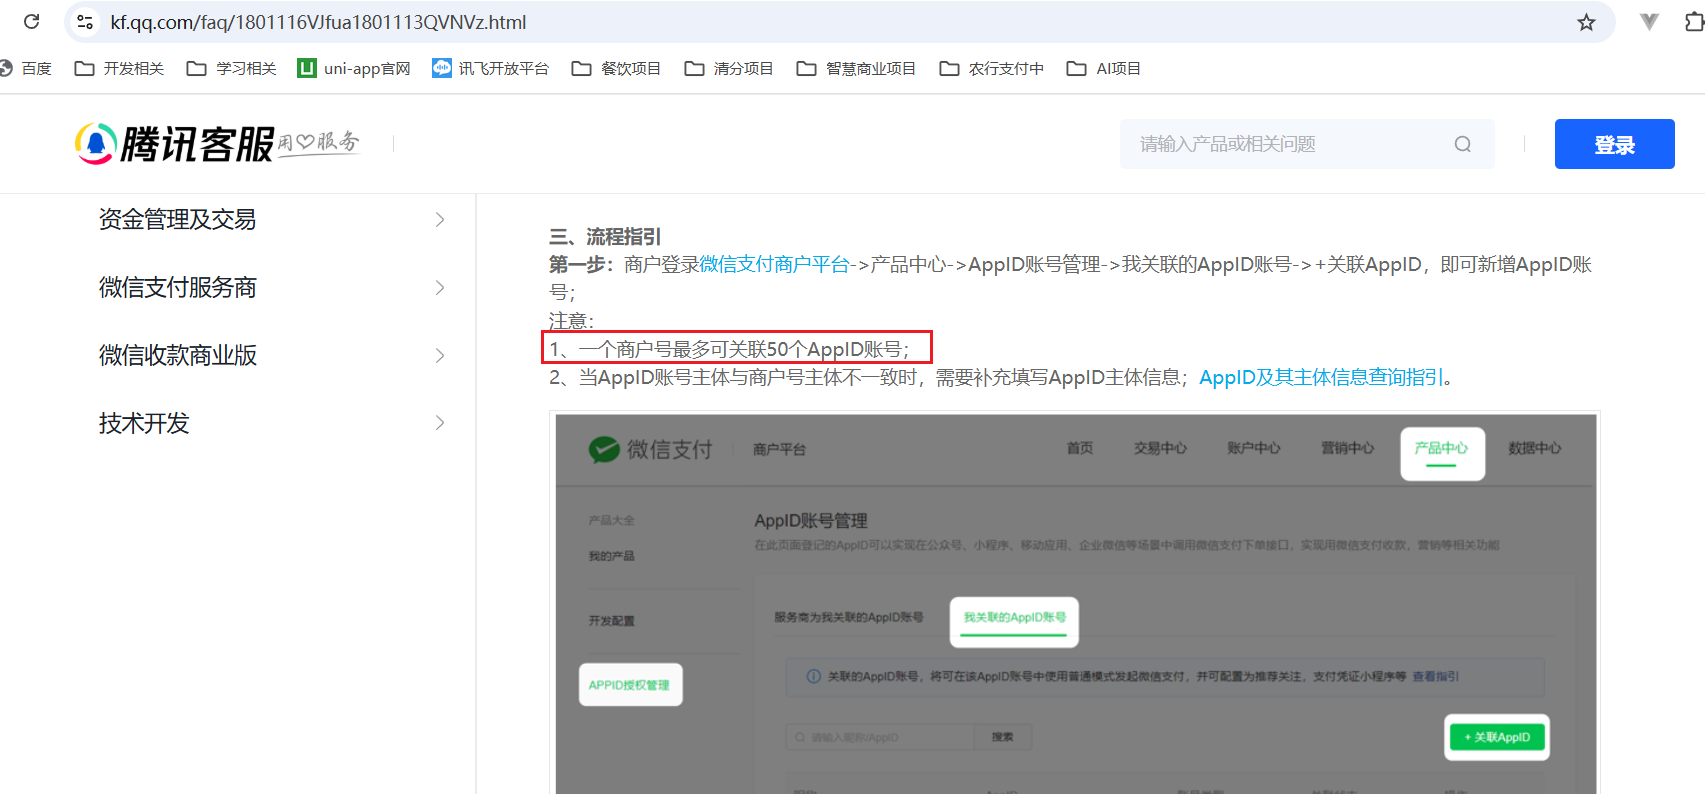Open the 餐饮项目 bookmark folder
This screenshot has height=794, width=1705.
point(616,68)
